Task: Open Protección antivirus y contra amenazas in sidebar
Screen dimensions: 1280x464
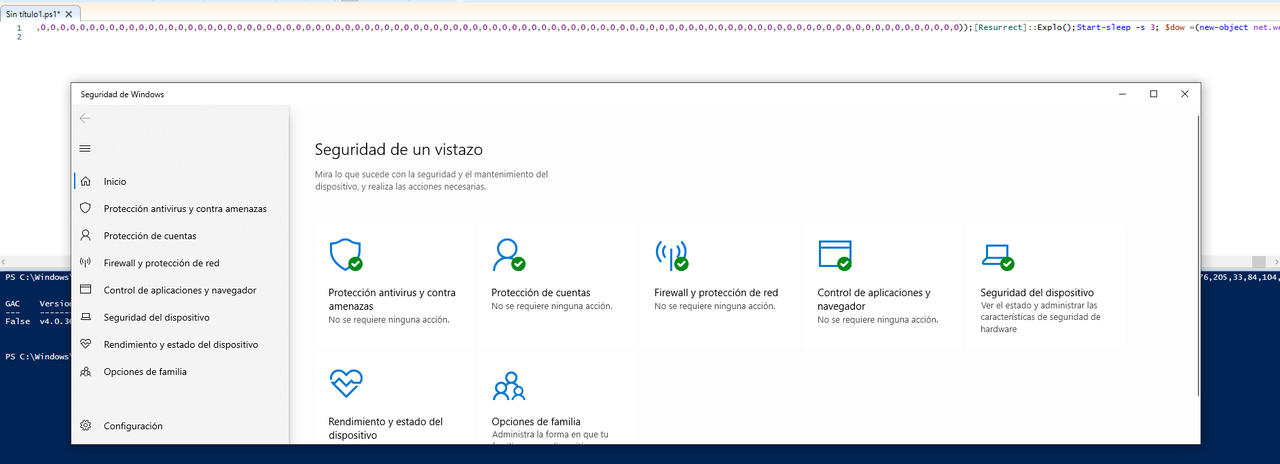Action: 181,209
